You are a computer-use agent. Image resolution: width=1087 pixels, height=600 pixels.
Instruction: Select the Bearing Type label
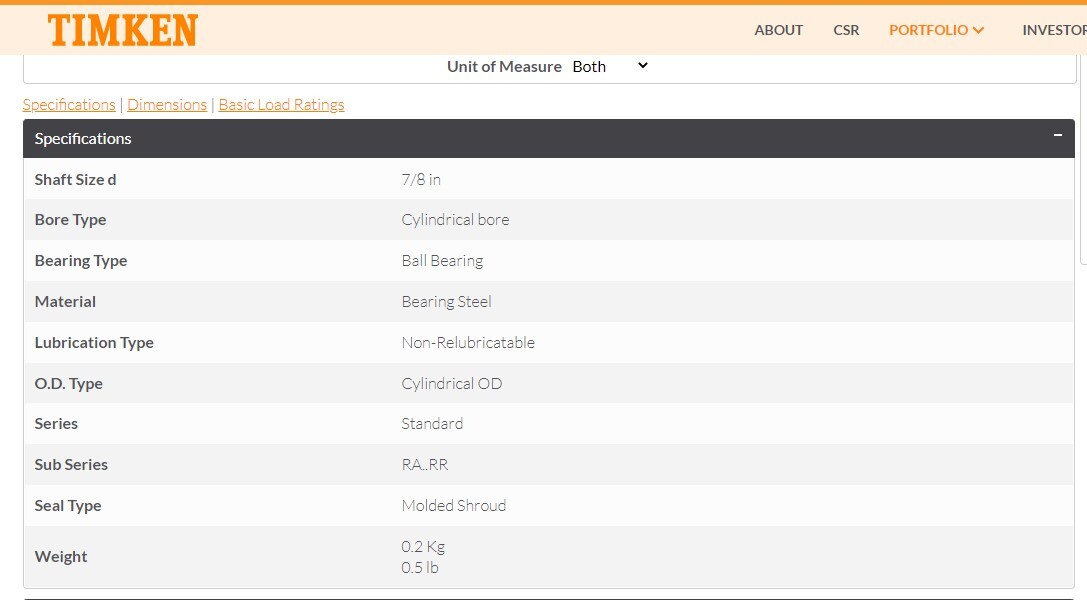pos(80,261)
